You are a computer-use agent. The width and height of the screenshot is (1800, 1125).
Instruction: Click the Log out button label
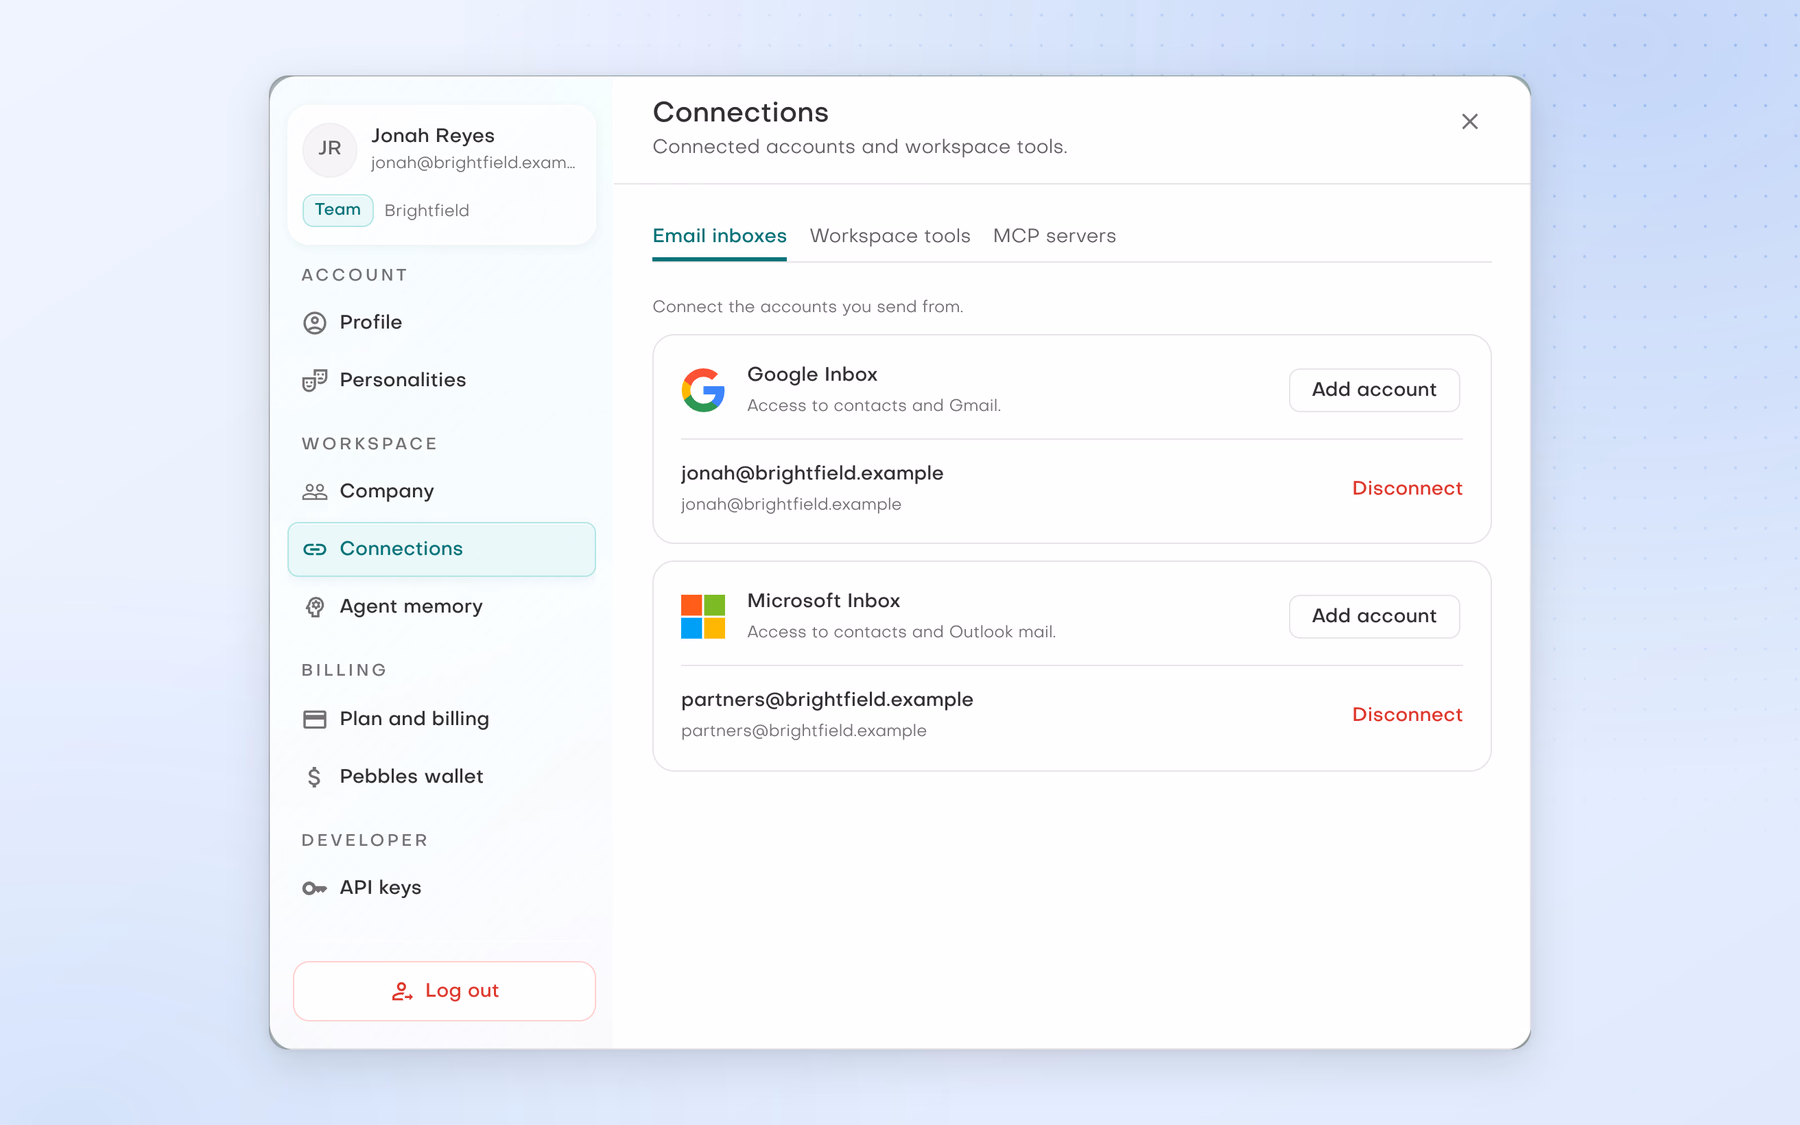tap(462, 991)
